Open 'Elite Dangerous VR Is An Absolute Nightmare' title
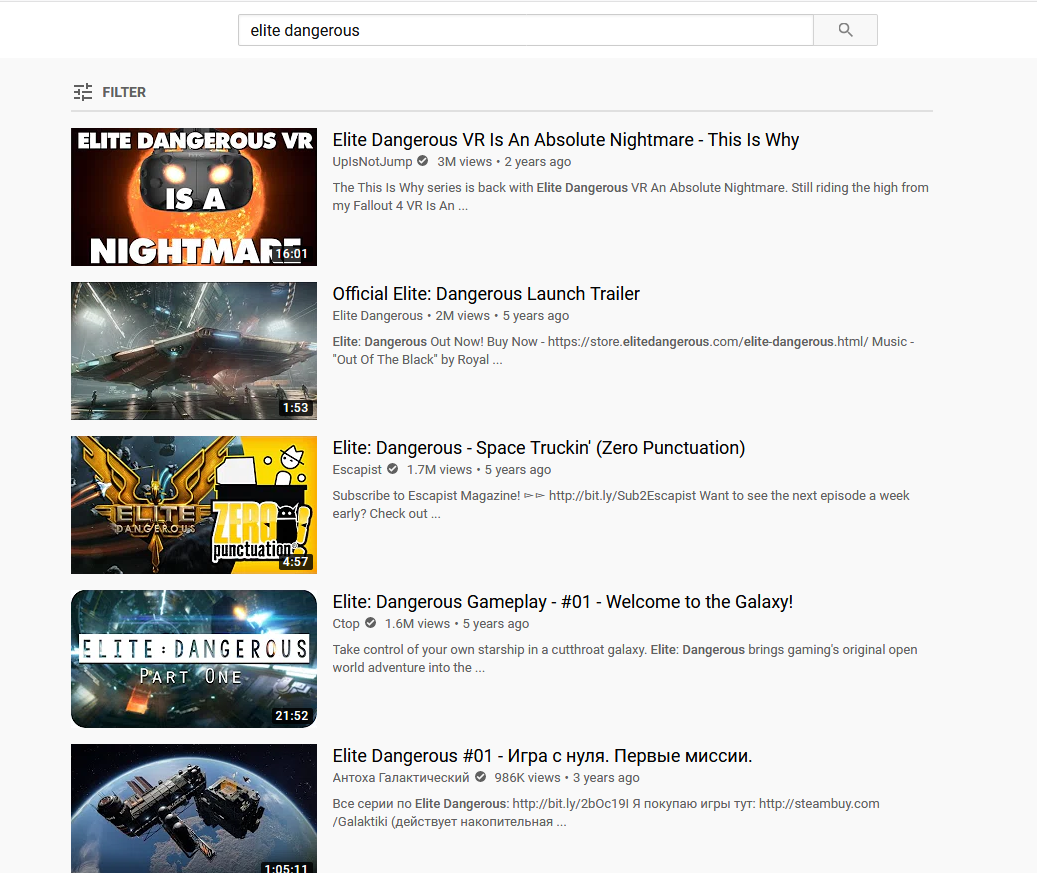 (565, 140)
